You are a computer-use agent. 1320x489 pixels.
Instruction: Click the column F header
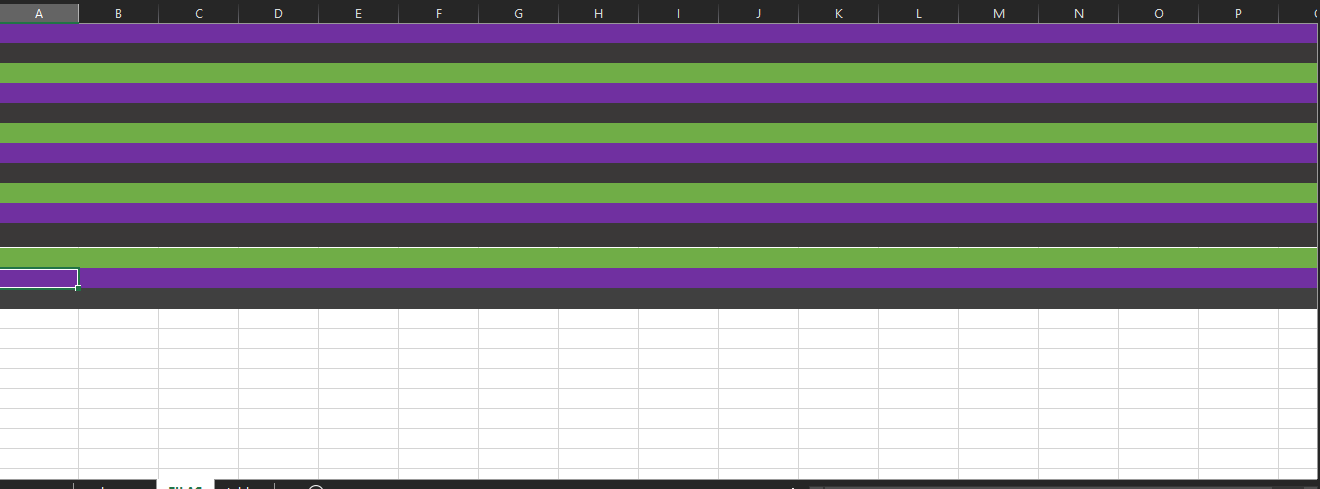[x=438, y=13]
